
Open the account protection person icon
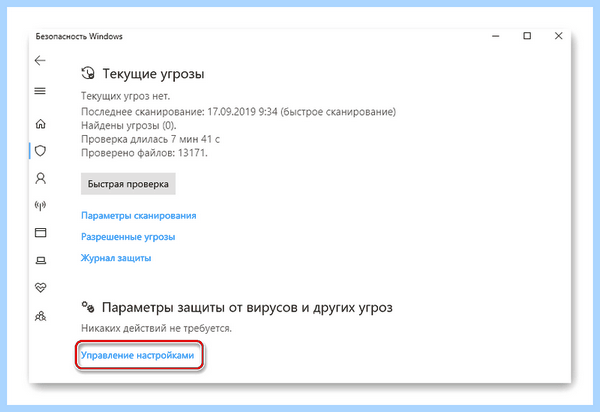pyautogui.click(x=40, y=178)
